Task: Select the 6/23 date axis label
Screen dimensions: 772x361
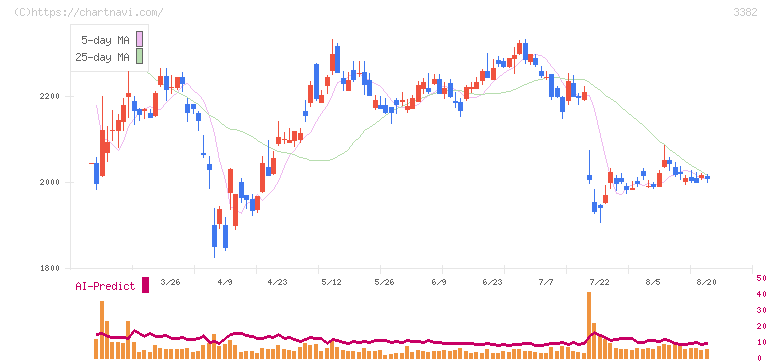Action: (x=491, y=282)
